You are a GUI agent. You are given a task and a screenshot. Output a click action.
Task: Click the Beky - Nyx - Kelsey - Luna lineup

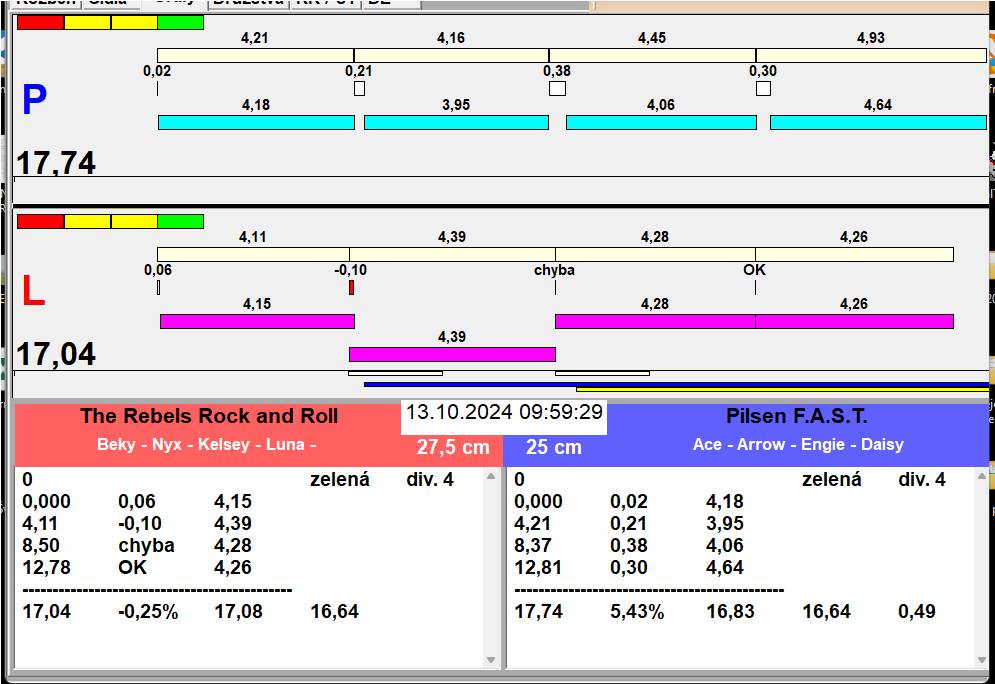[x=206, y=444]
